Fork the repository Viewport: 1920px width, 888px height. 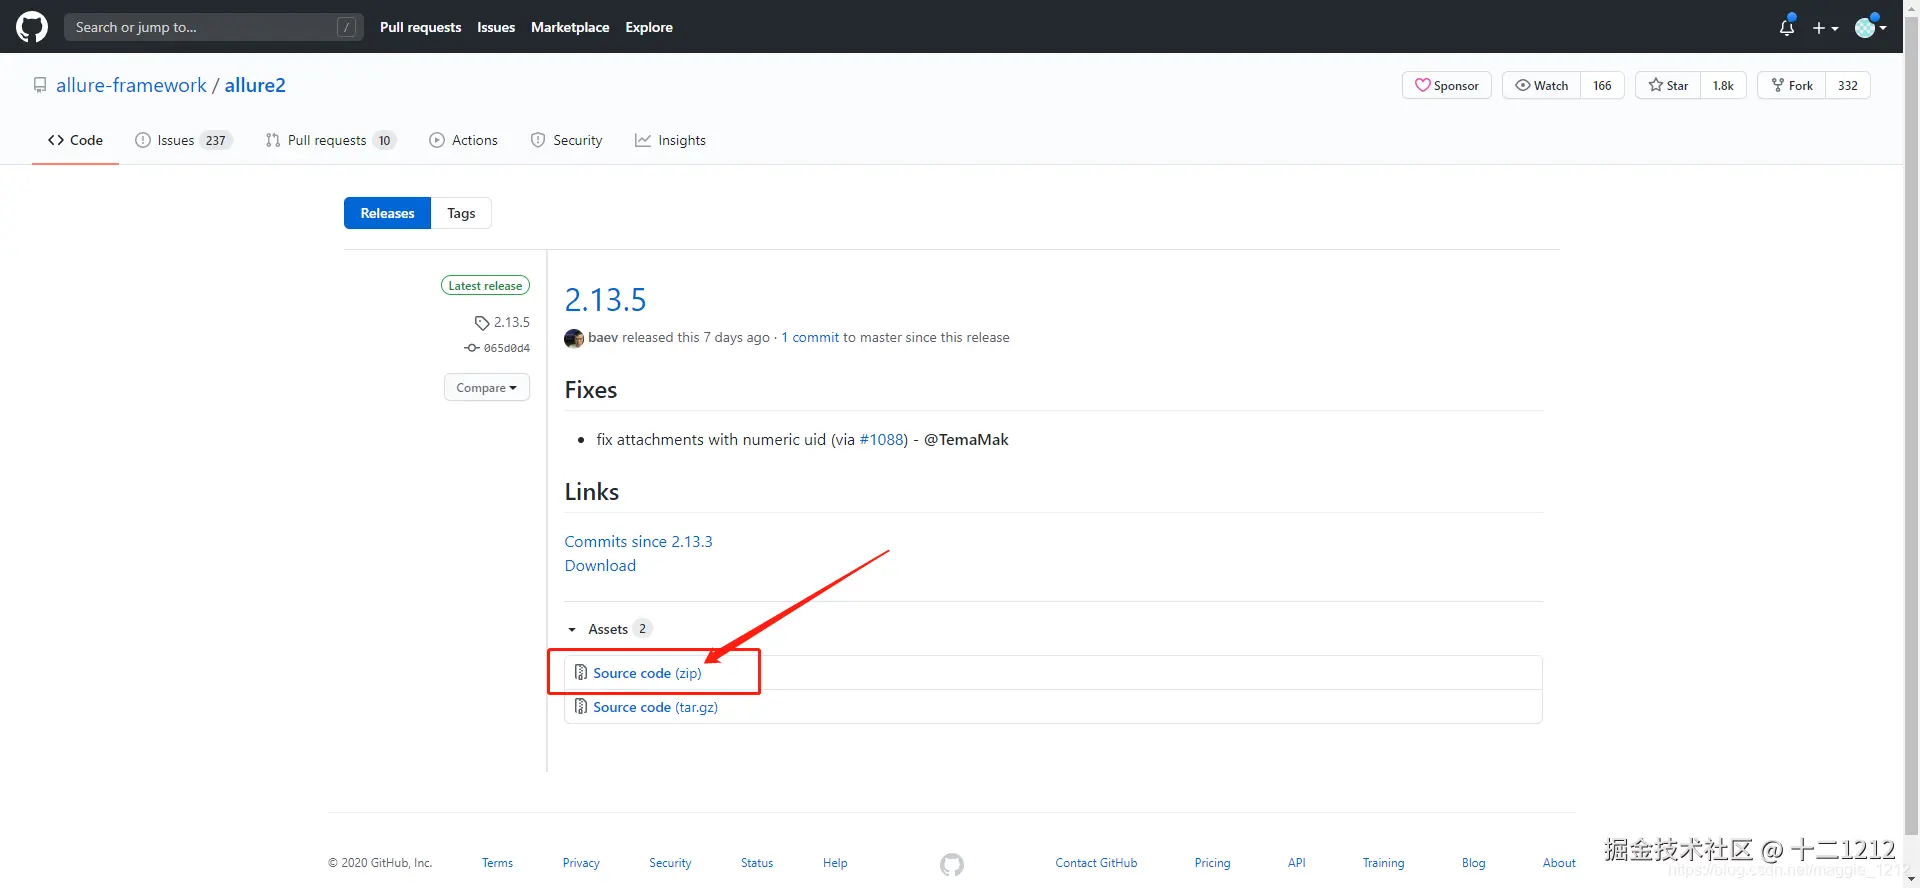(1792, 85)
